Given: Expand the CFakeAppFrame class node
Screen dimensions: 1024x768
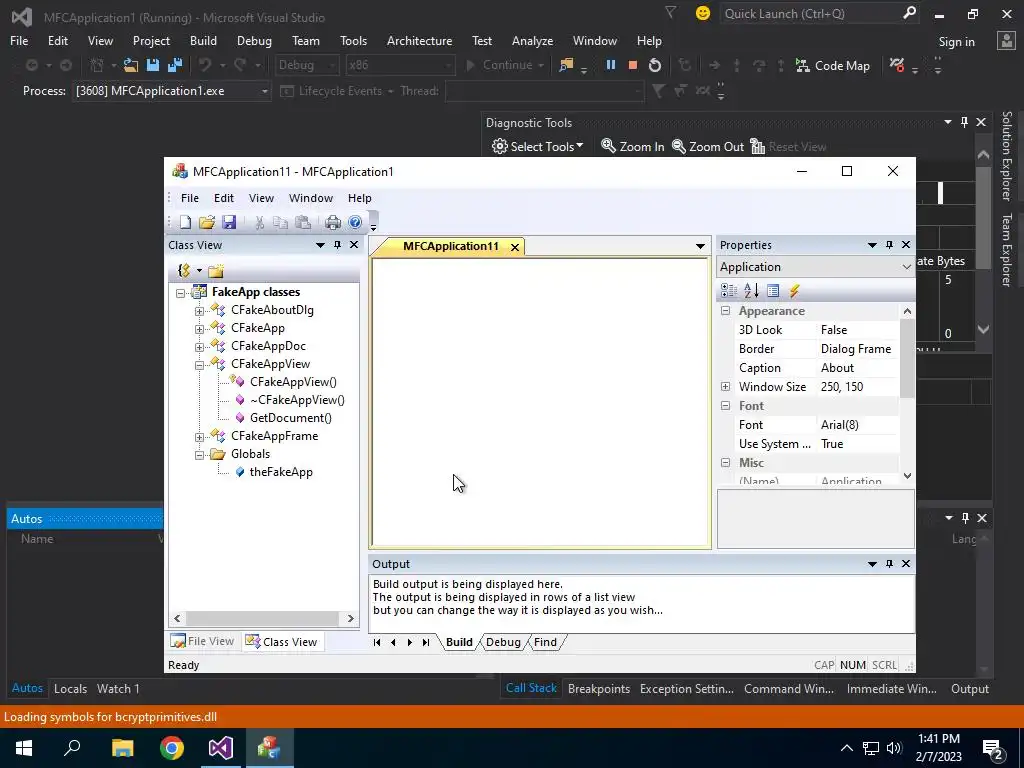Looking at the screenshot, I should point(199,437).
